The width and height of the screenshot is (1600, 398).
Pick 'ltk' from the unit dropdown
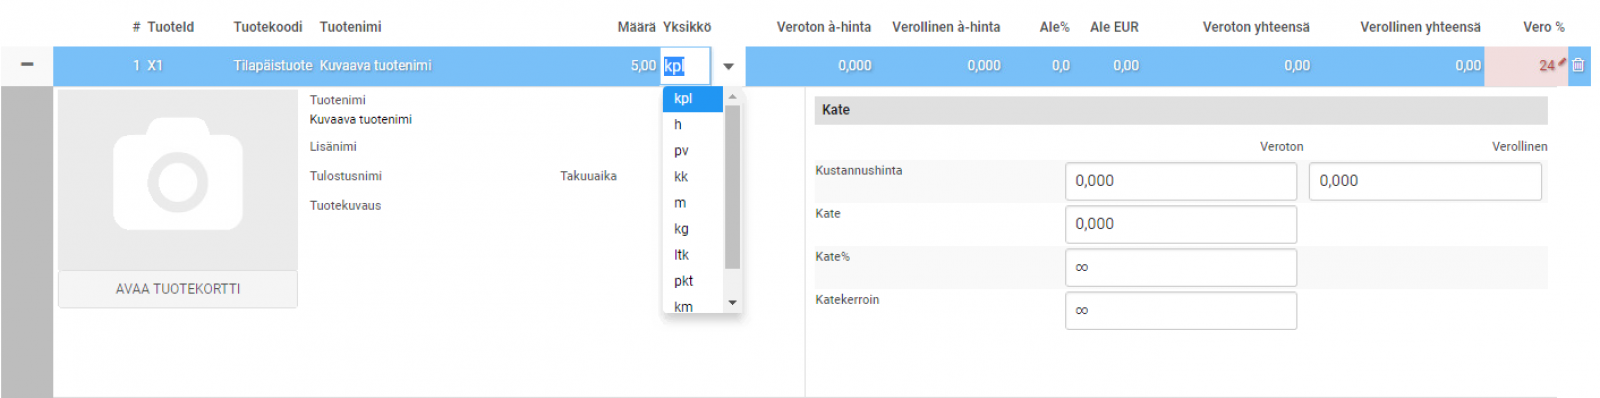[x=692, y=254]
